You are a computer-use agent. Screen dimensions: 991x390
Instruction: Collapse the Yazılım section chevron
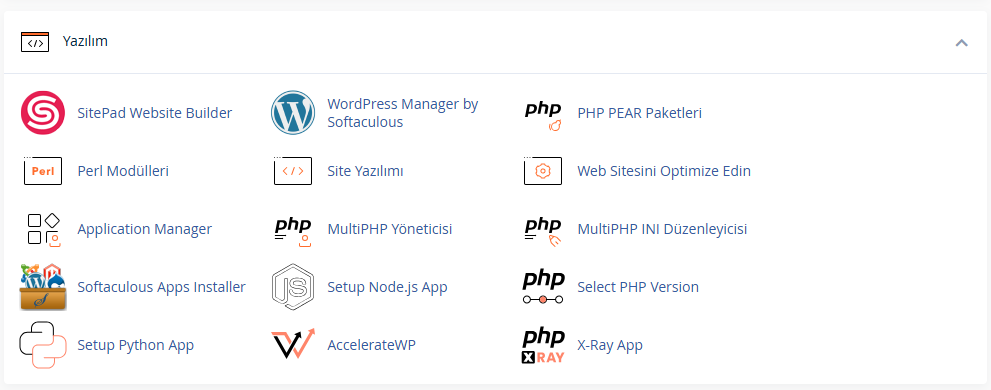point(961,42)
